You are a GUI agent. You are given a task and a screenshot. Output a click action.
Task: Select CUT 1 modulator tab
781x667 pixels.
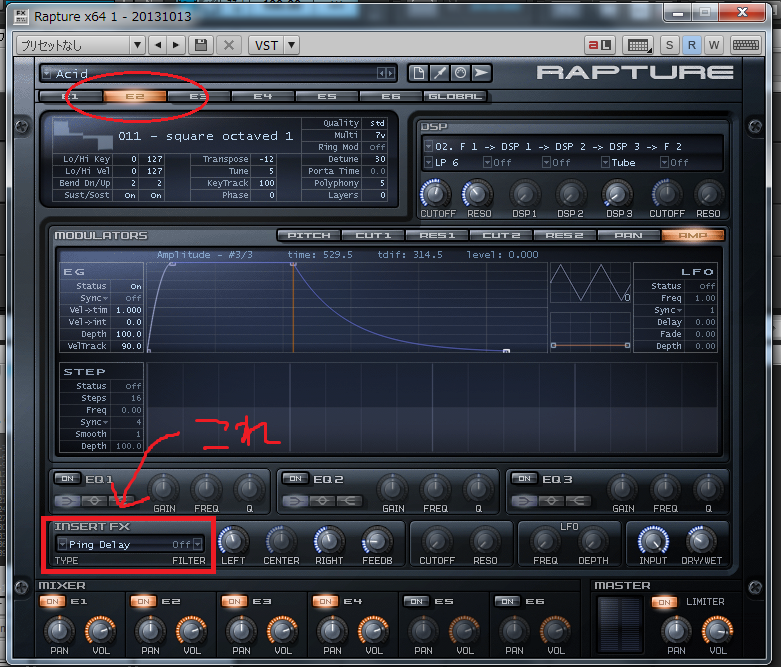click(x=373, y=235)
